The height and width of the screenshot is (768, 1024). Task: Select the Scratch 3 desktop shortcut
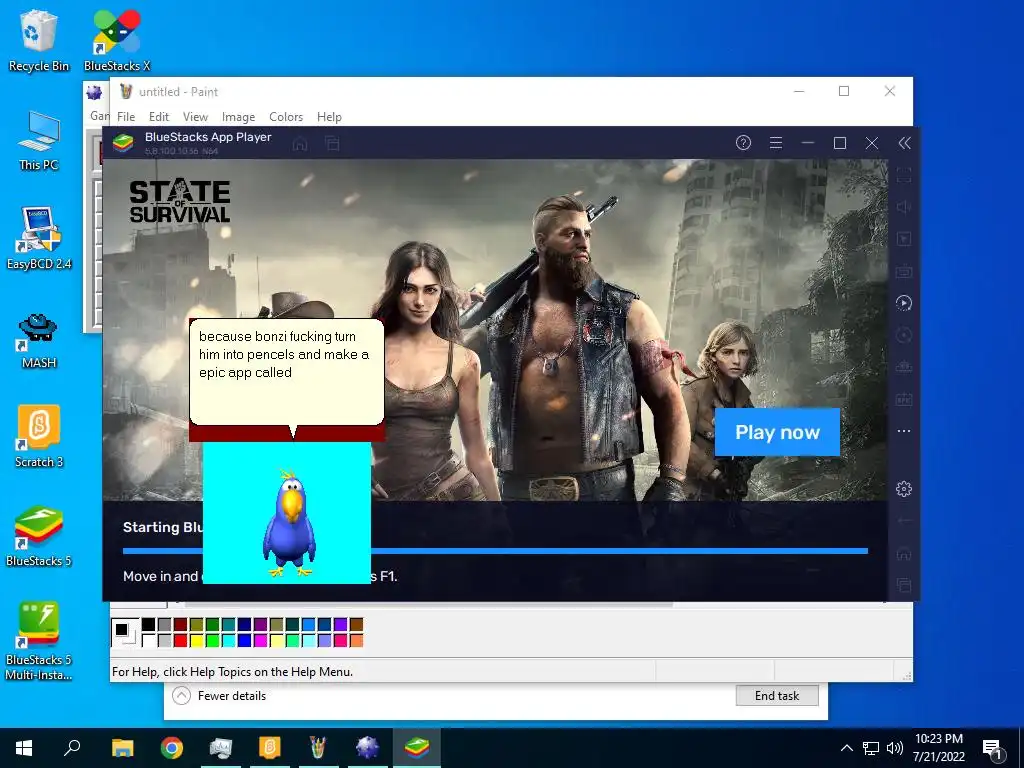click(x=39, y=436)
